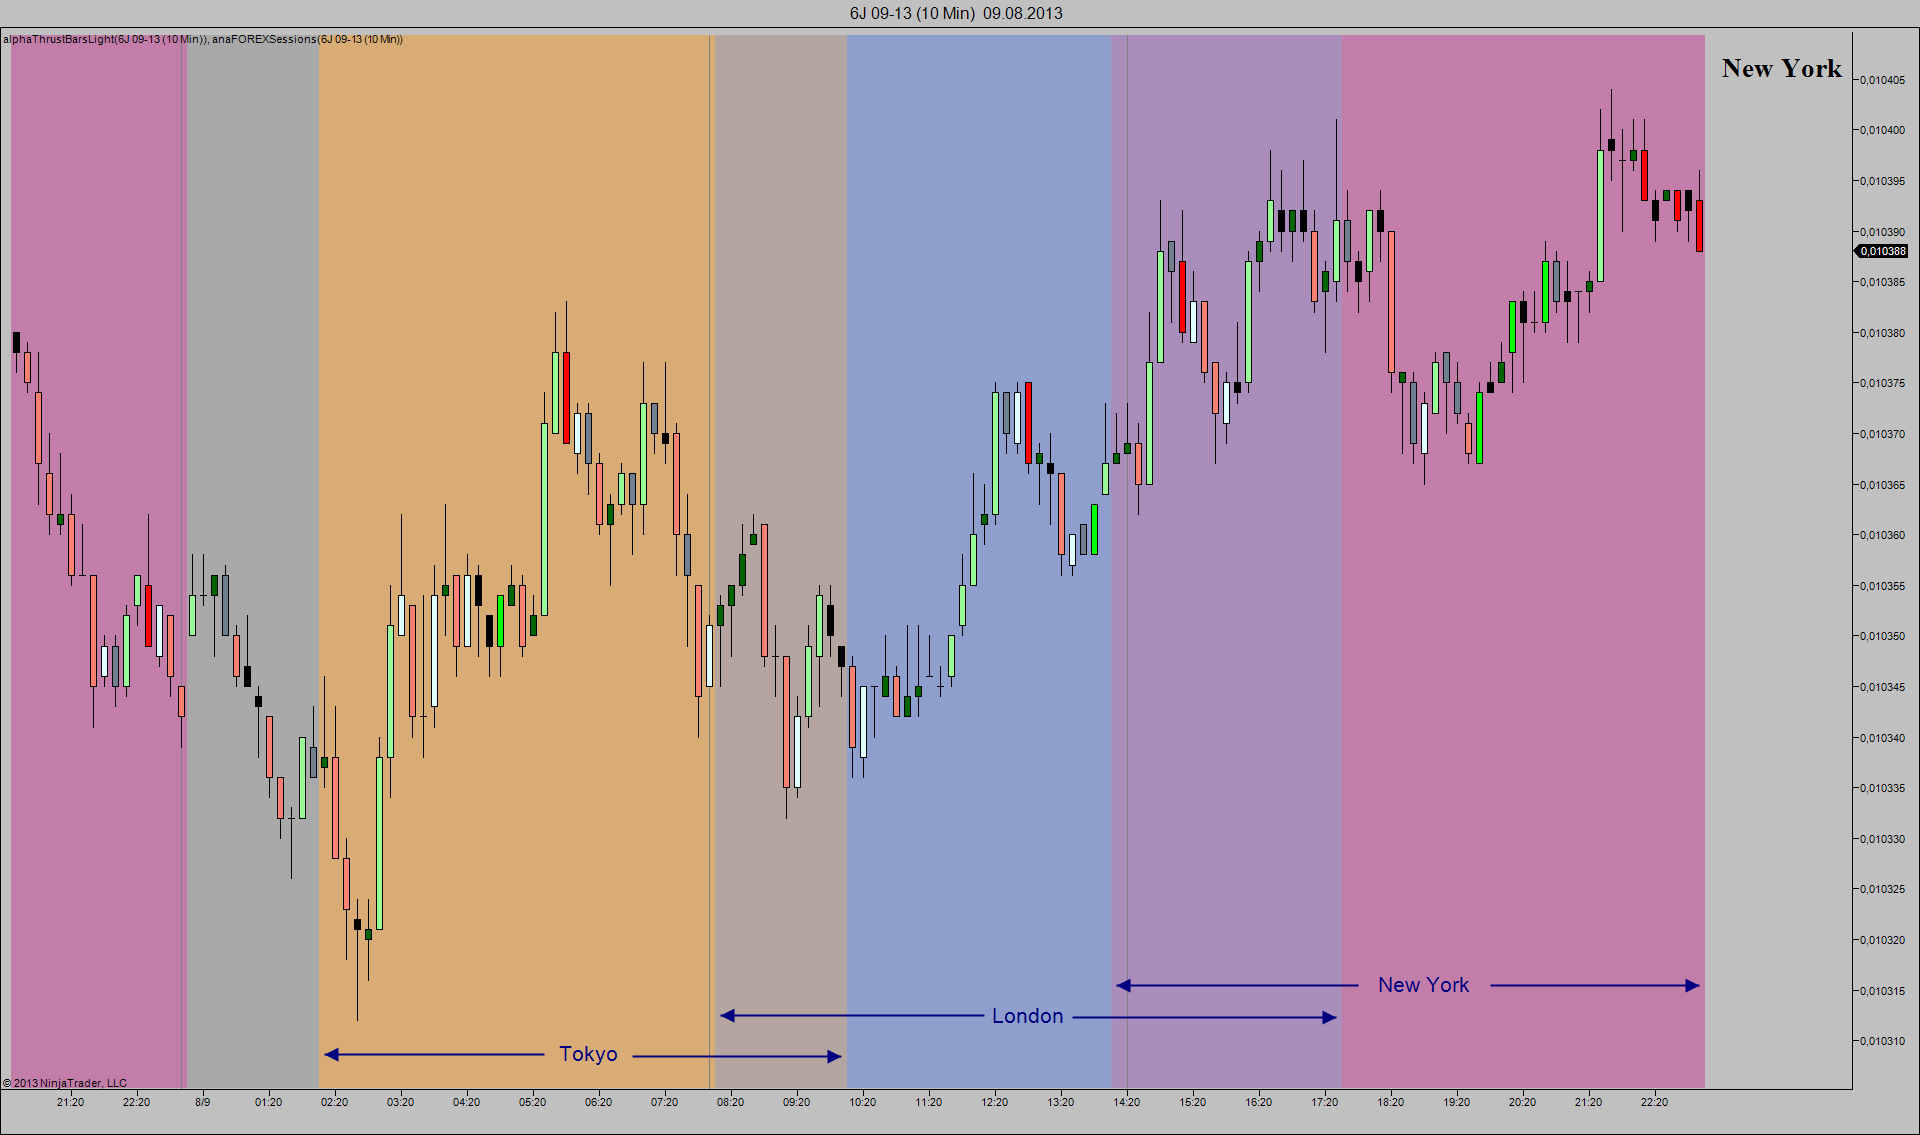Image resolution: width=1920 pixels, height=1135 pixels.
Task: Click the alphaThrustBarsLight indicator label
Action: 105,39
